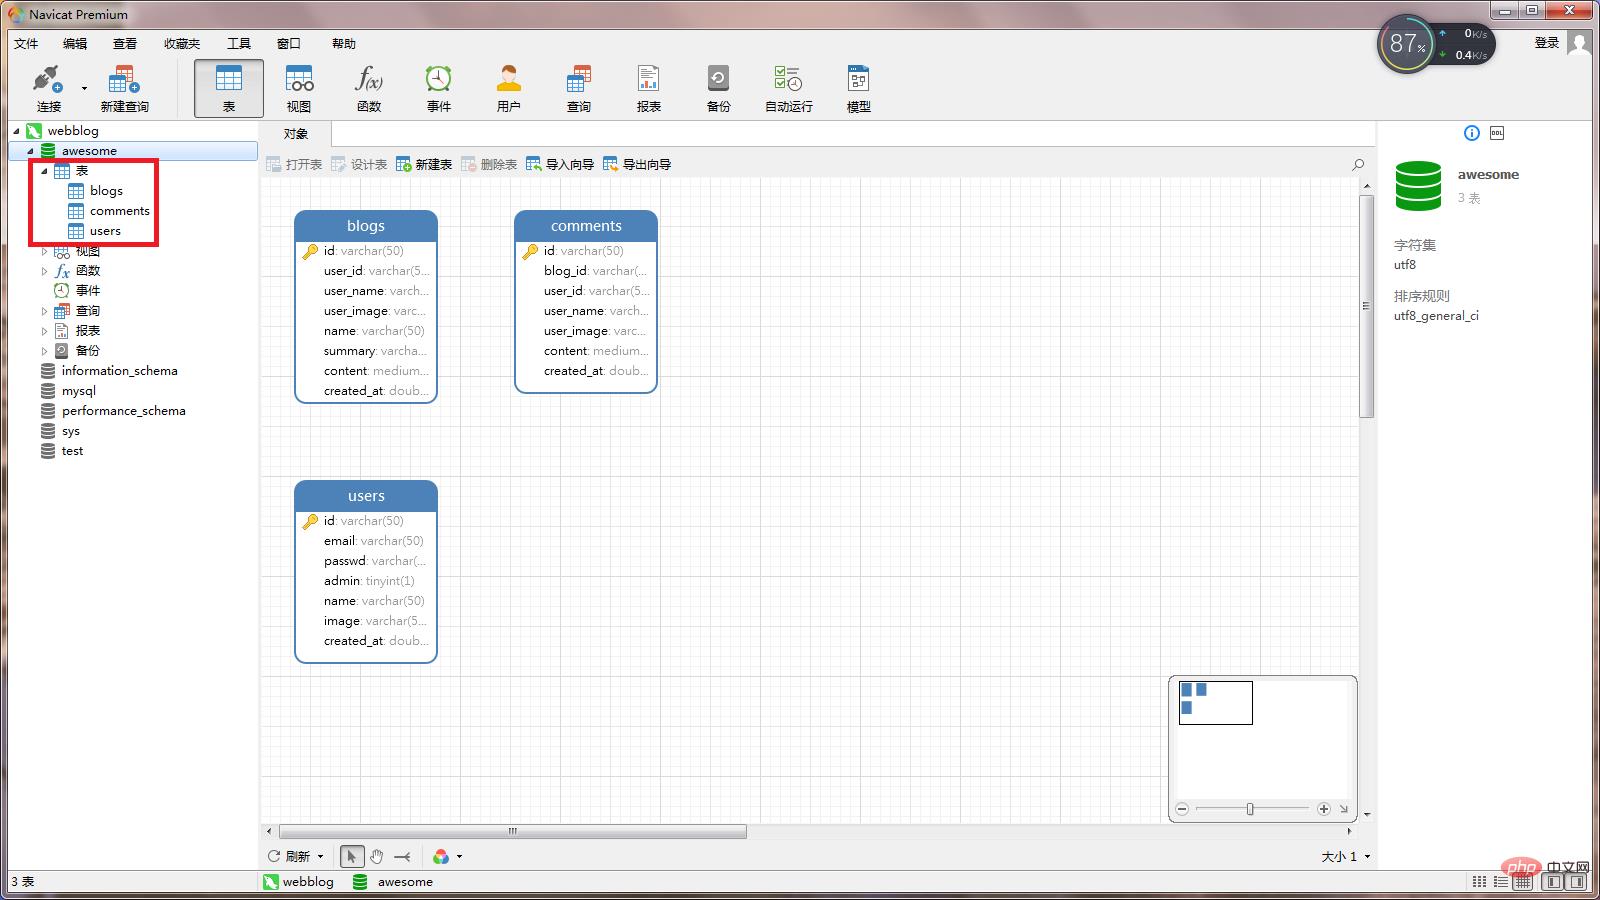Open the 用户 users toolbar icon
The image size is (1600, 900).
tap(508, 88)
